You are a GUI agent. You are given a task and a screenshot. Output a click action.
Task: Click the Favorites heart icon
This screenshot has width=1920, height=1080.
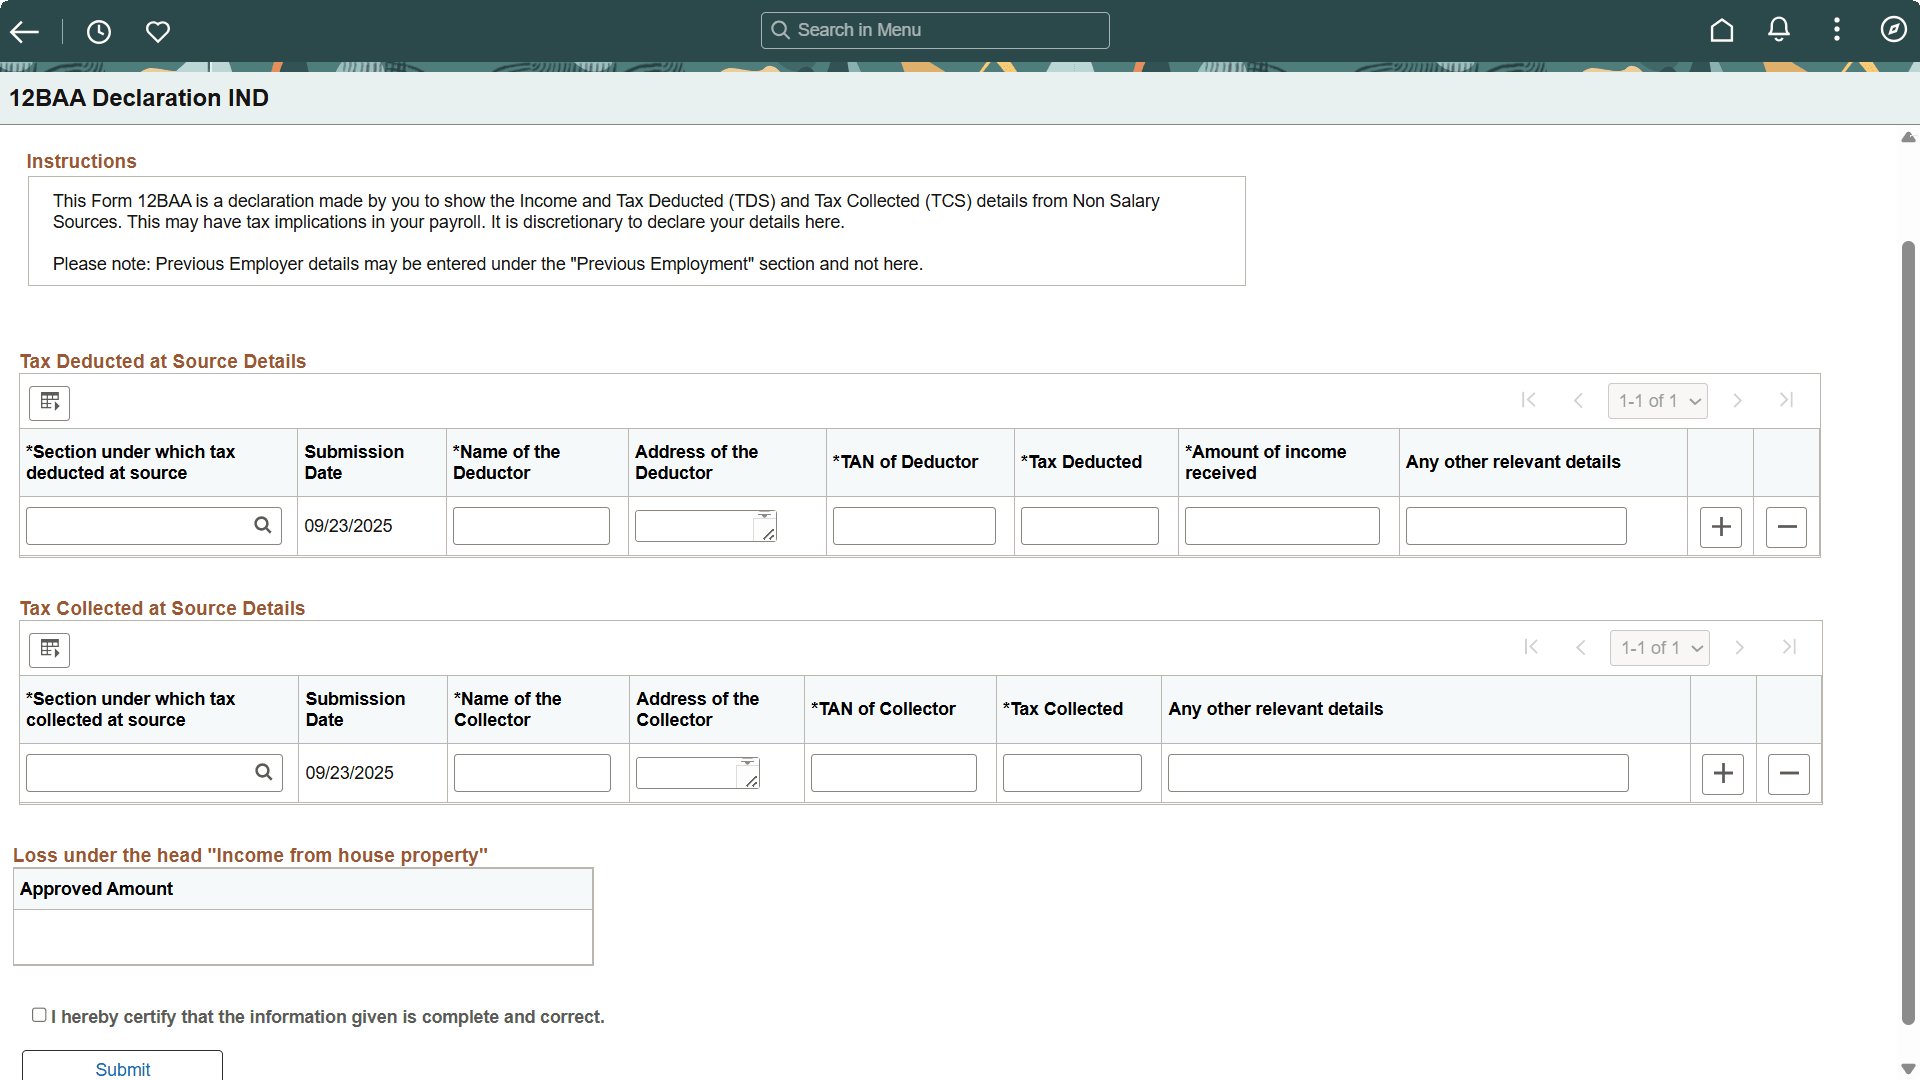point(158,32)
